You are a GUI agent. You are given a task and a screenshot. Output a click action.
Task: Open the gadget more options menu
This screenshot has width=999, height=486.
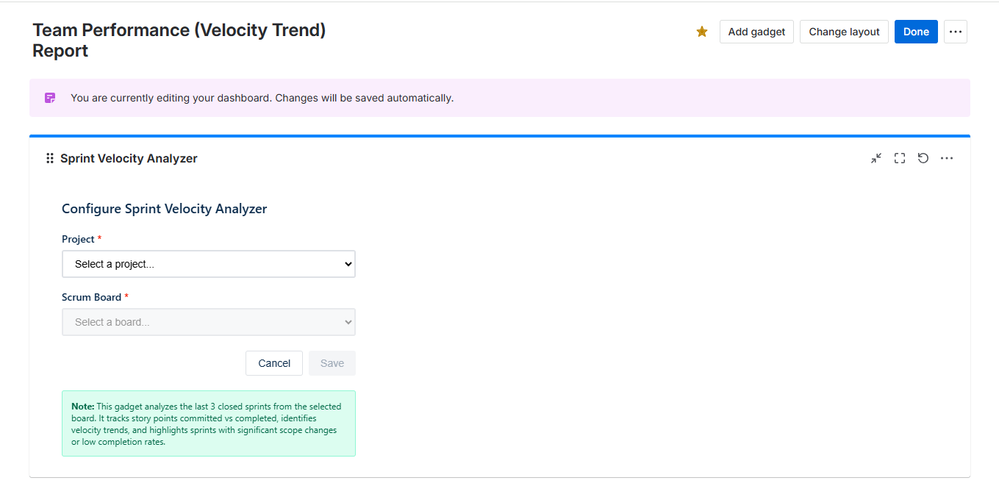coord(947,159)
